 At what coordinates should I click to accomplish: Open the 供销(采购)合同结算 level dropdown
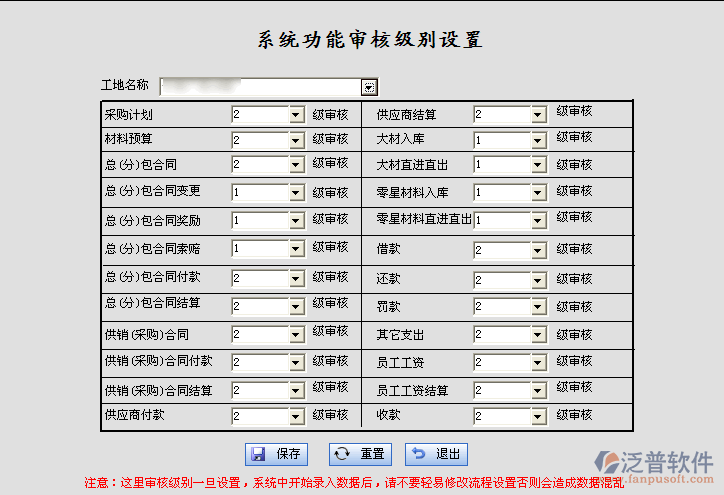point(296,391)
